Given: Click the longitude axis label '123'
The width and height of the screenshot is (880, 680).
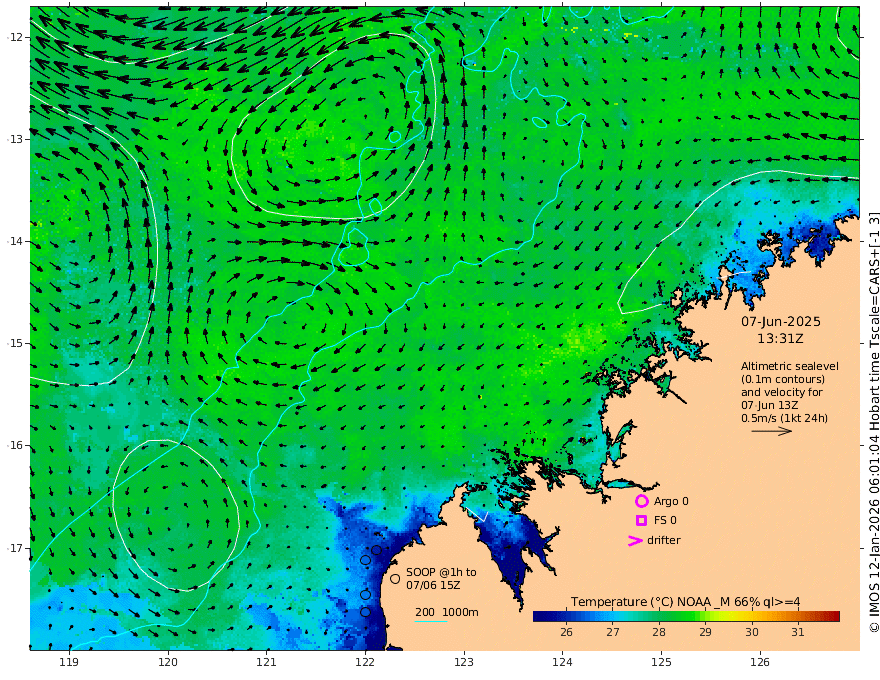Looking at the screenshot, I should (464, 662).
